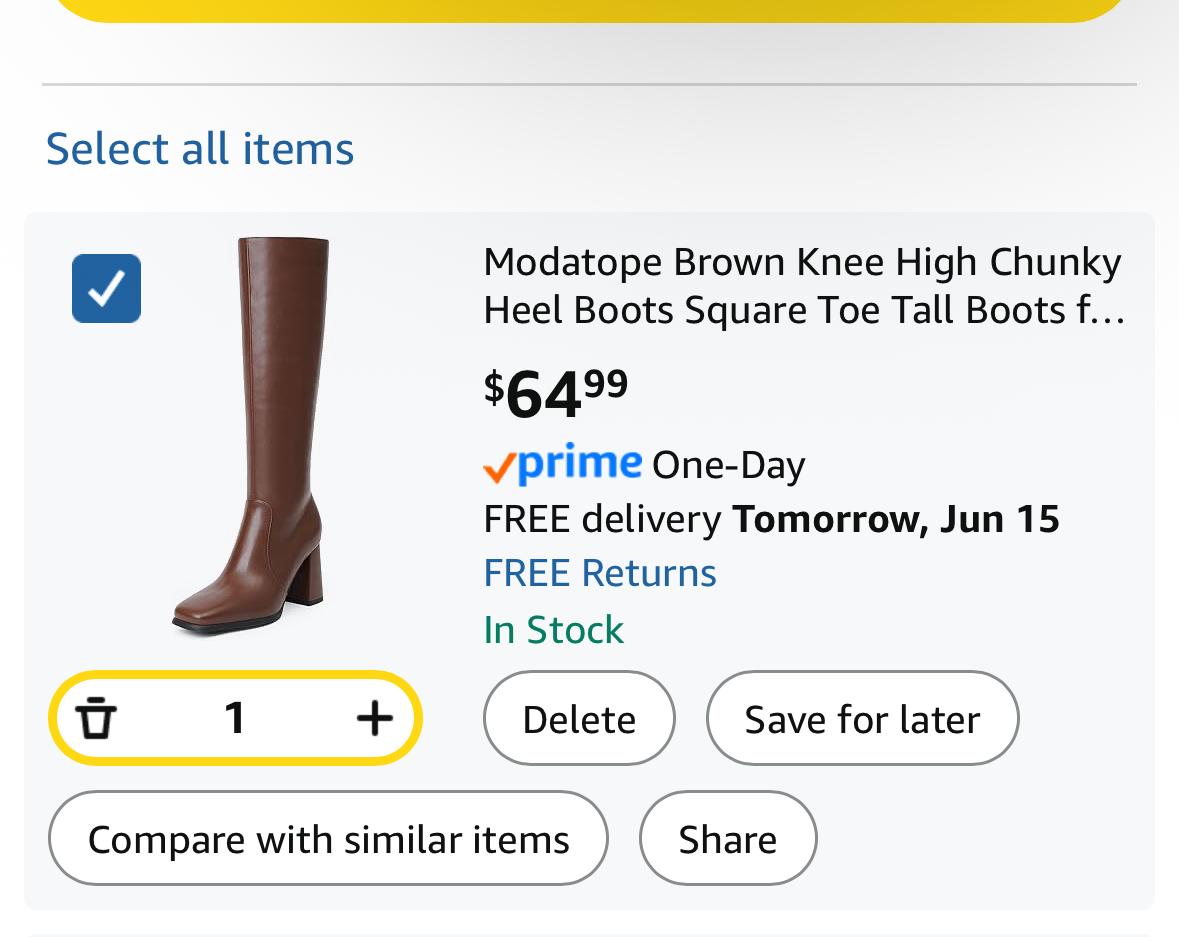This screenshot has height=937, width=1179.
Task: Open Modatope Brown Knee High Boots title
Action: point(803,286)
